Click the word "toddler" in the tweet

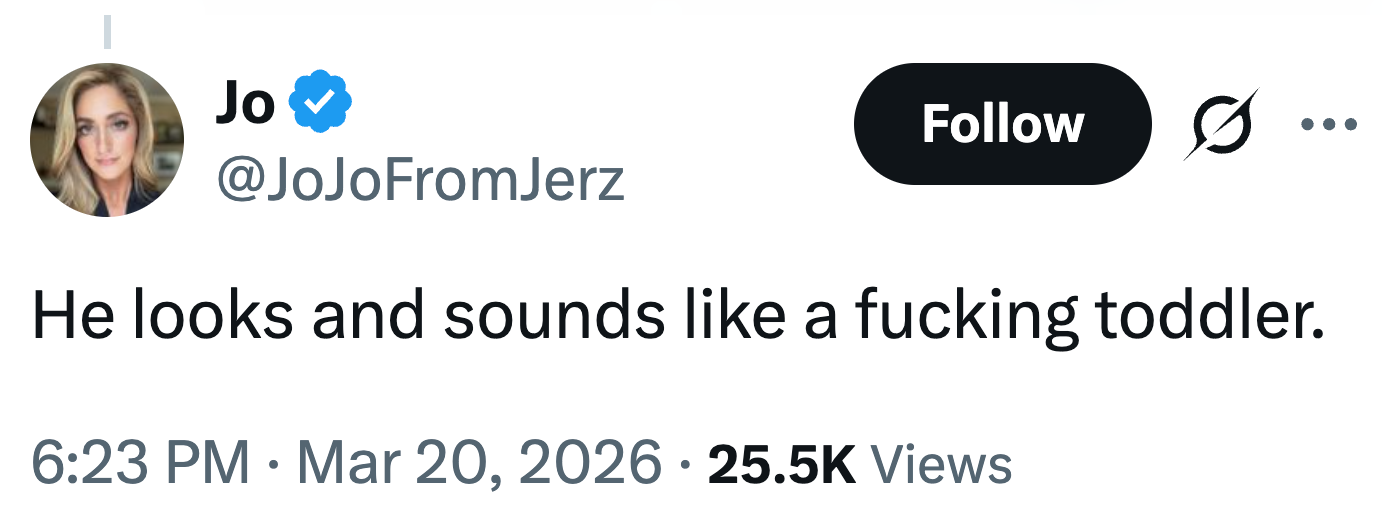[1210, 316]
